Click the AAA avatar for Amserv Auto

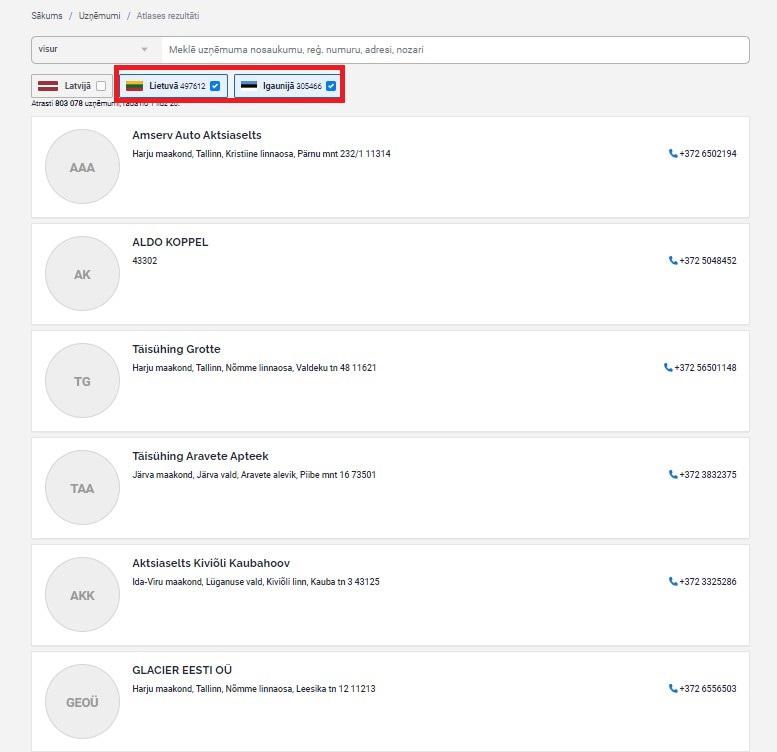tap(82, 167)
